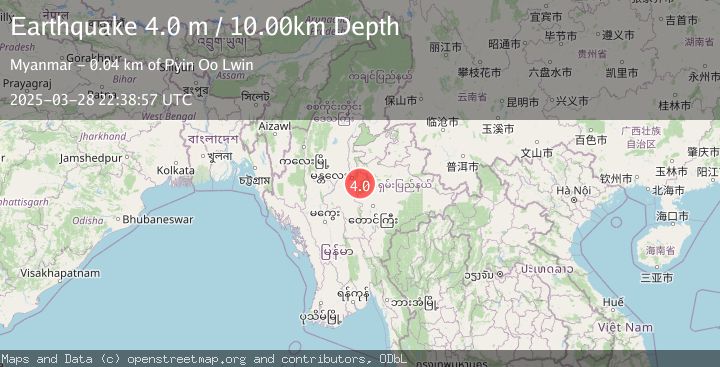Click the West Bengal state label
This screenshot has height=367, width=720.
coord(169,117)
